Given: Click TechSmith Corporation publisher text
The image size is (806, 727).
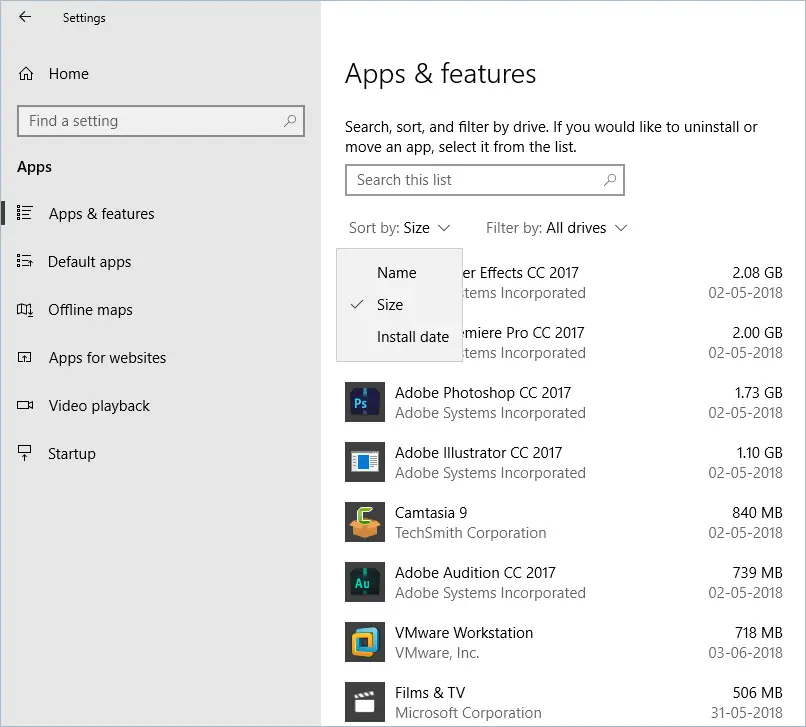Looking at the screenshot, I should [x=470, y=533].
